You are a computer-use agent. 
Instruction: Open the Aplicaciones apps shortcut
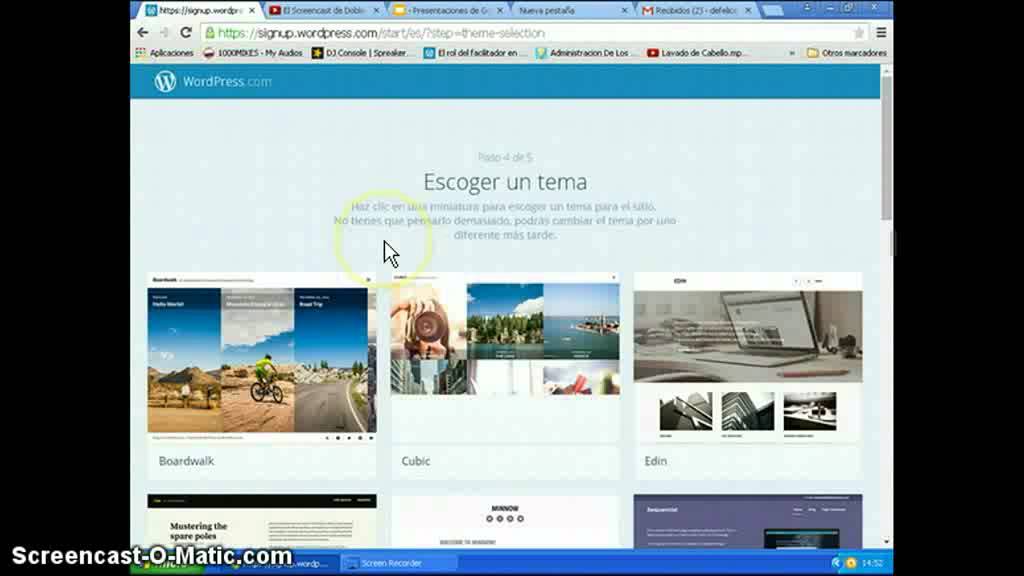(165, 53)
